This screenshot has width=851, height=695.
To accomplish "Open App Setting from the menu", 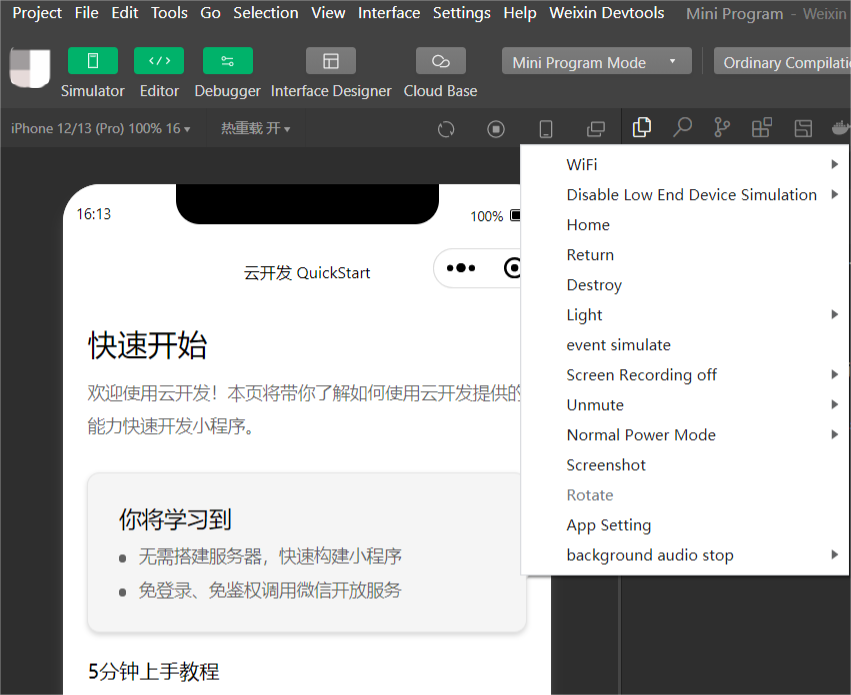I will 685,525.
